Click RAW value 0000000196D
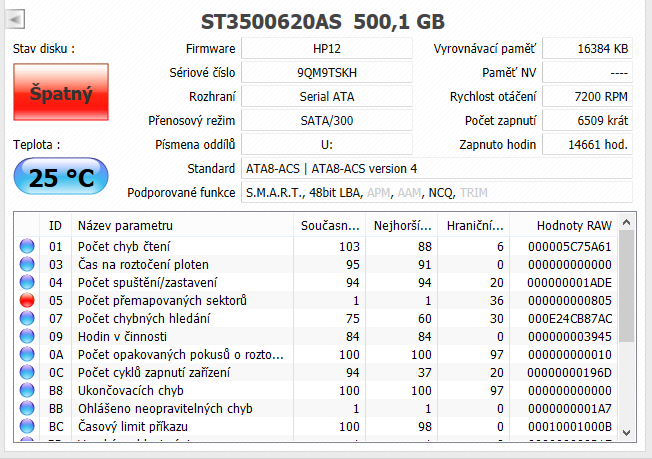The image size is (652, 459). click(x=570, y=373)
